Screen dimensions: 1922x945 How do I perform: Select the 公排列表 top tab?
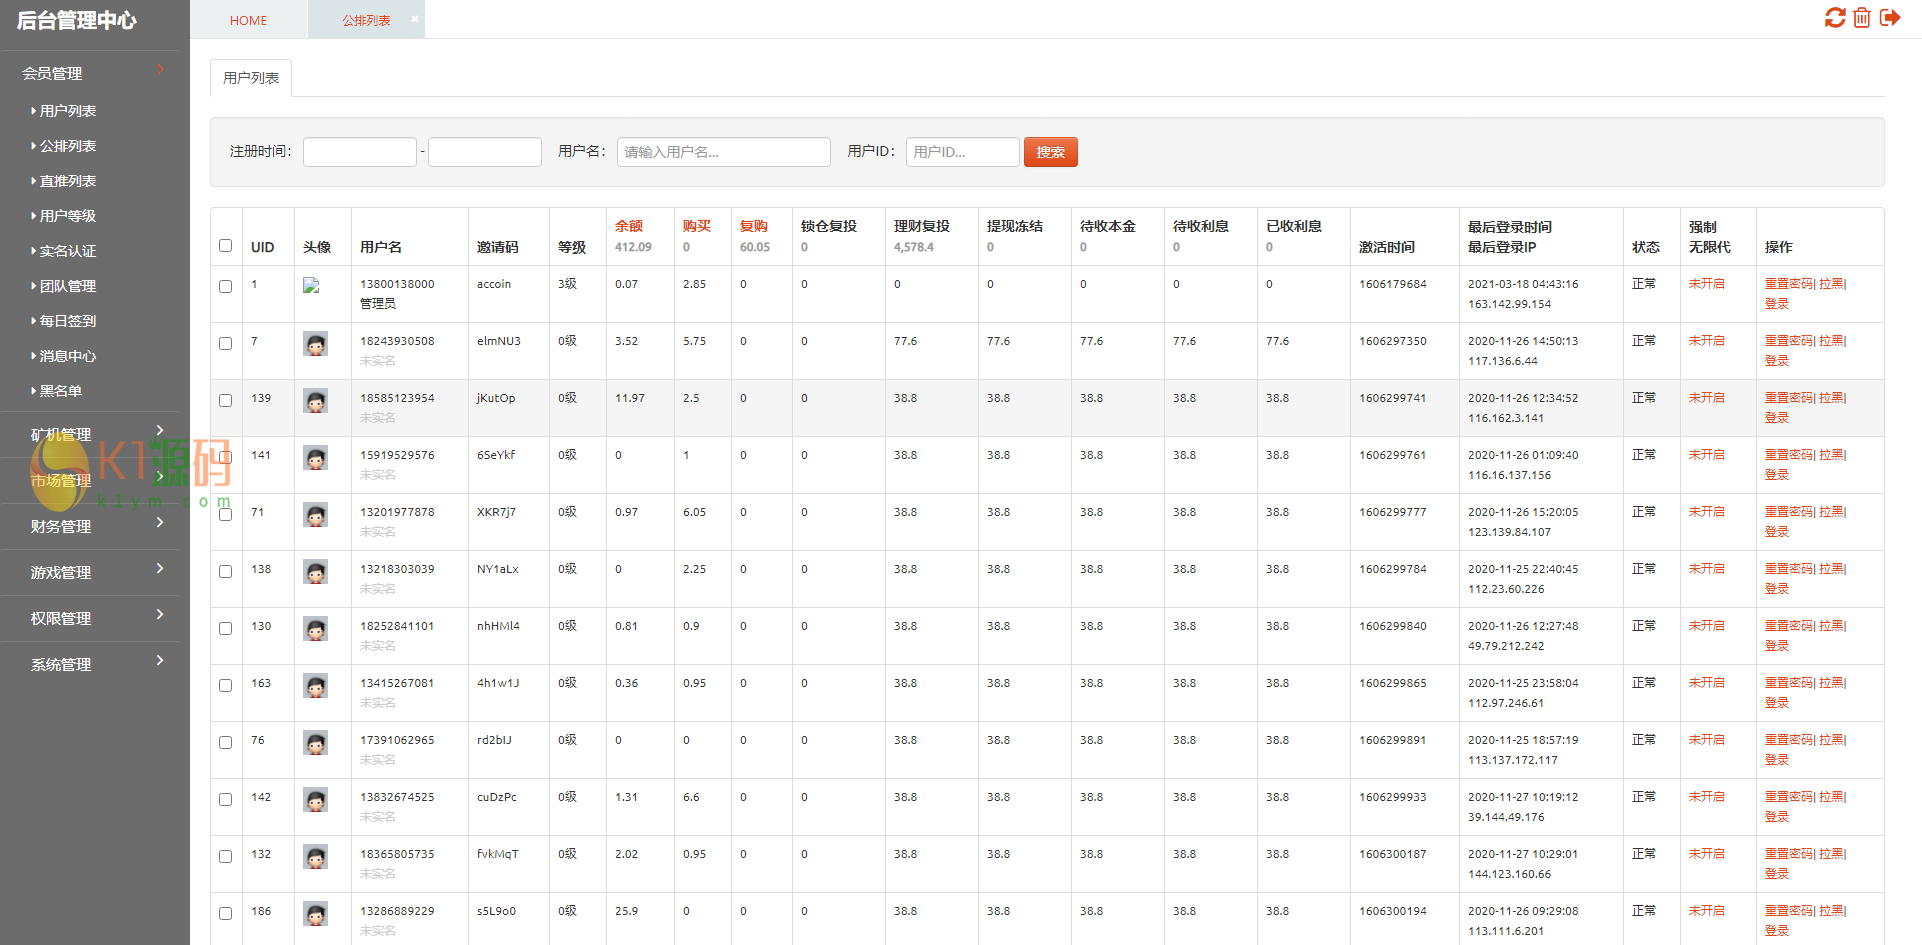366,20
